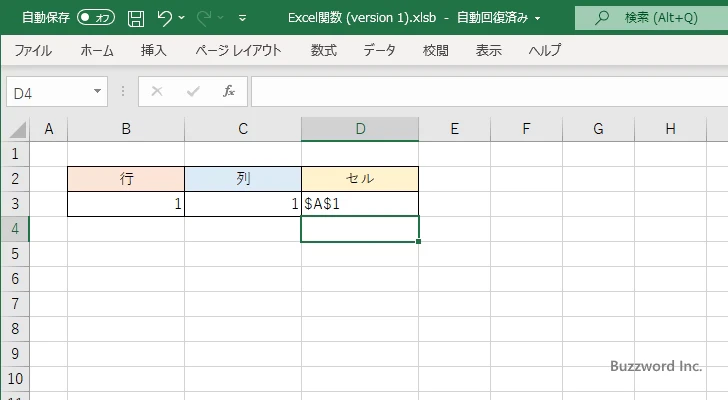Click the 列 header cell C2

coord(243,179)
